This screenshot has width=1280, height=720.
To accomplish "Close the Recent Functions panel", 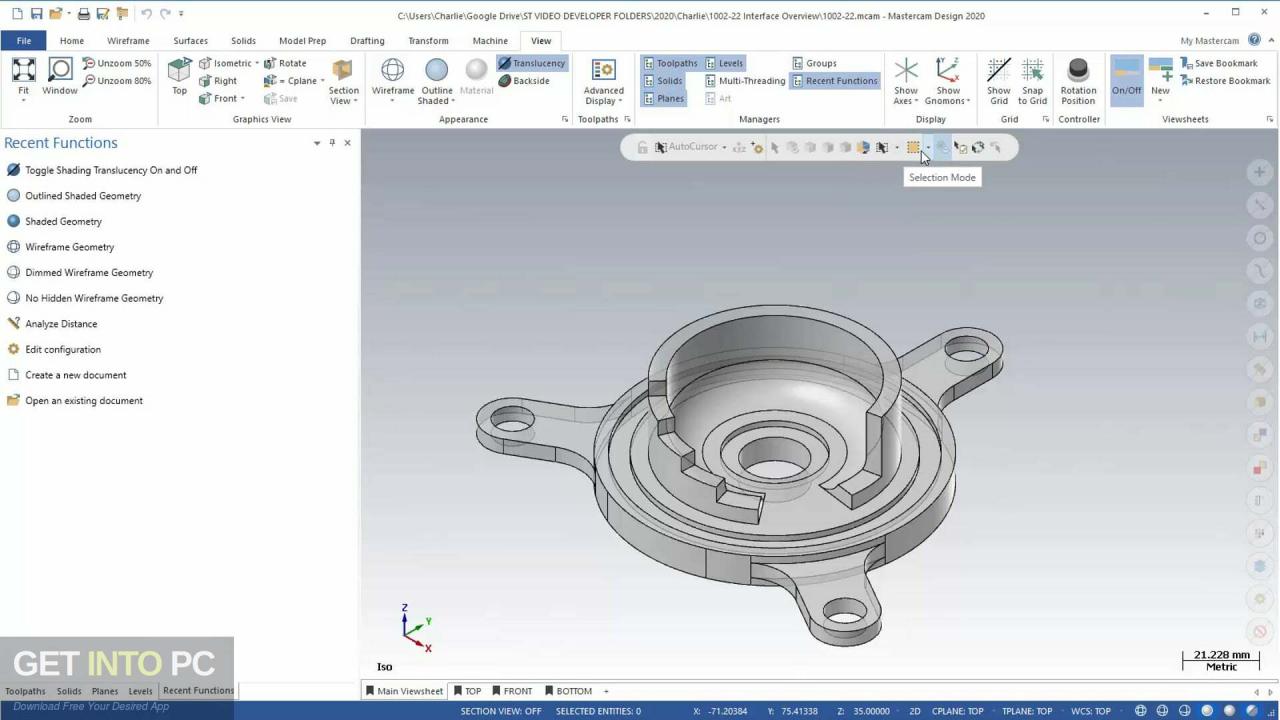I will coord(347,143).
